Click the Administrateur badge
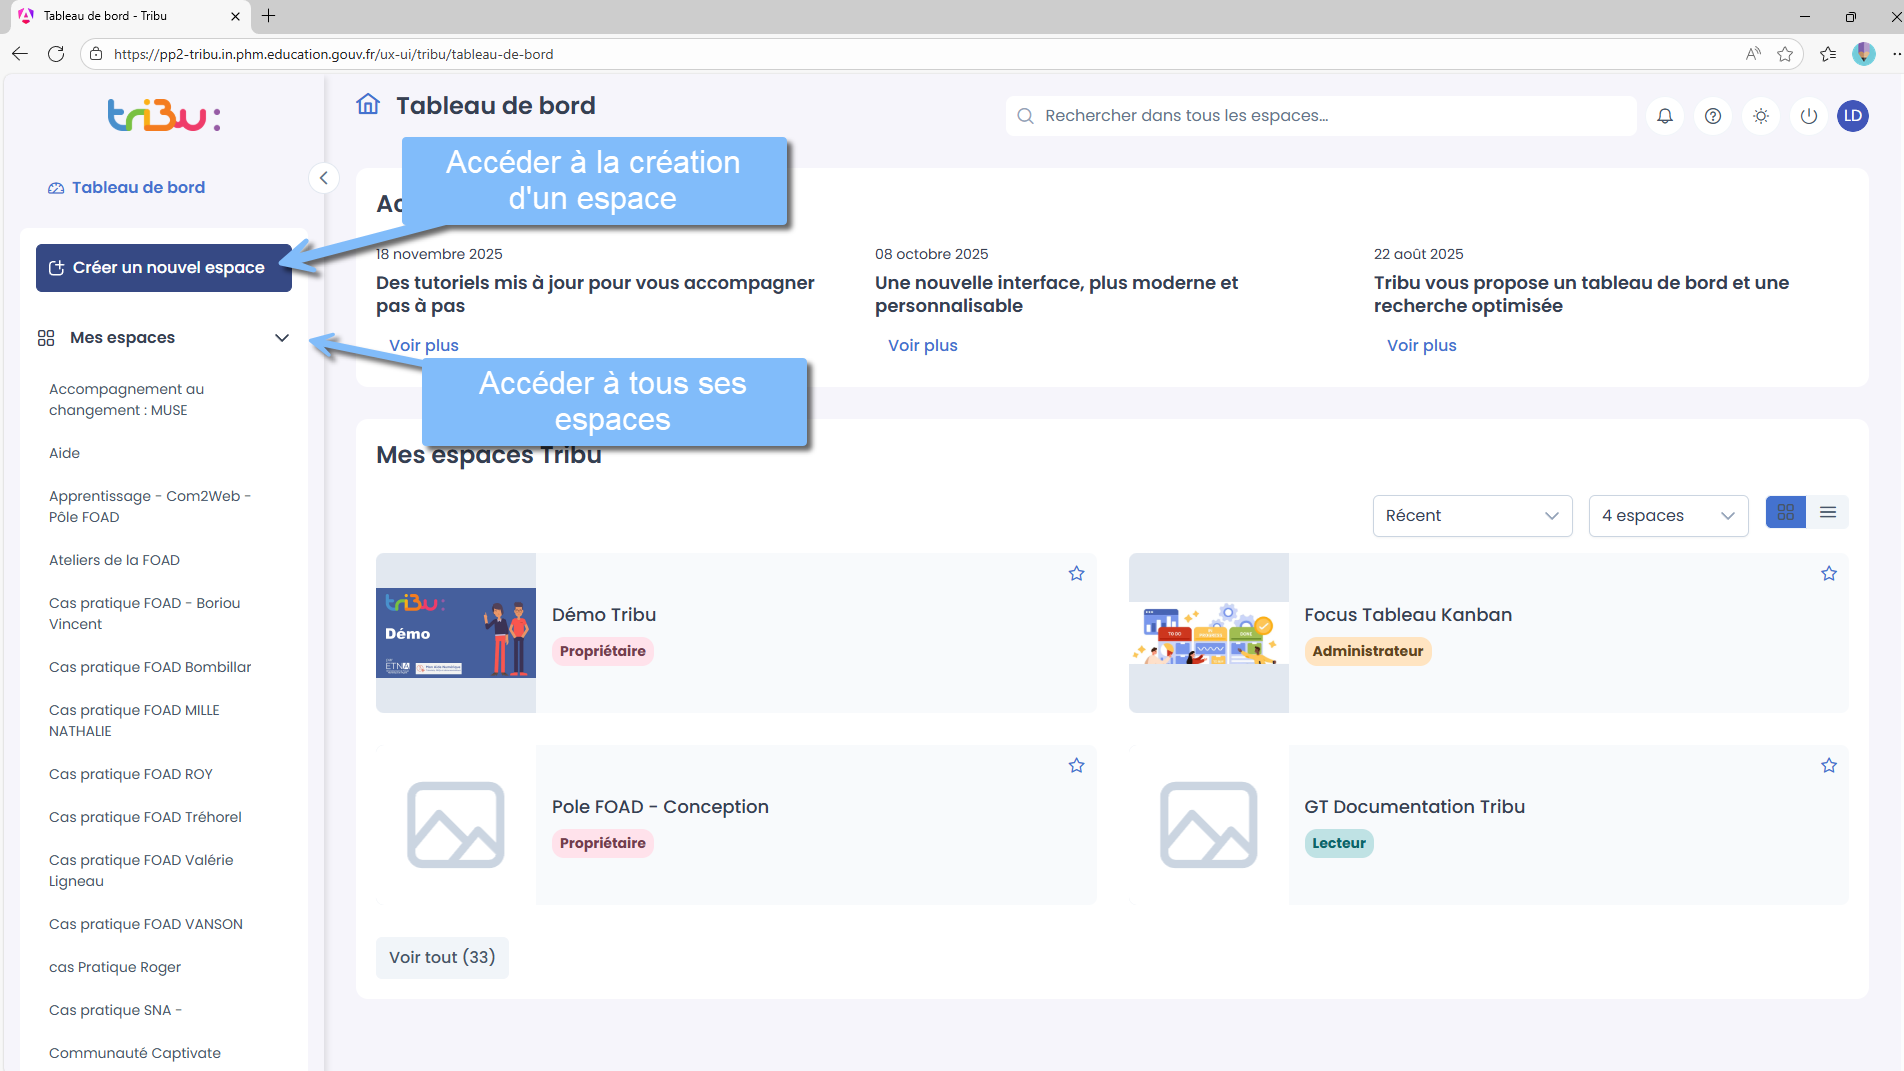1904x1071 pixels. [1368, 651]
